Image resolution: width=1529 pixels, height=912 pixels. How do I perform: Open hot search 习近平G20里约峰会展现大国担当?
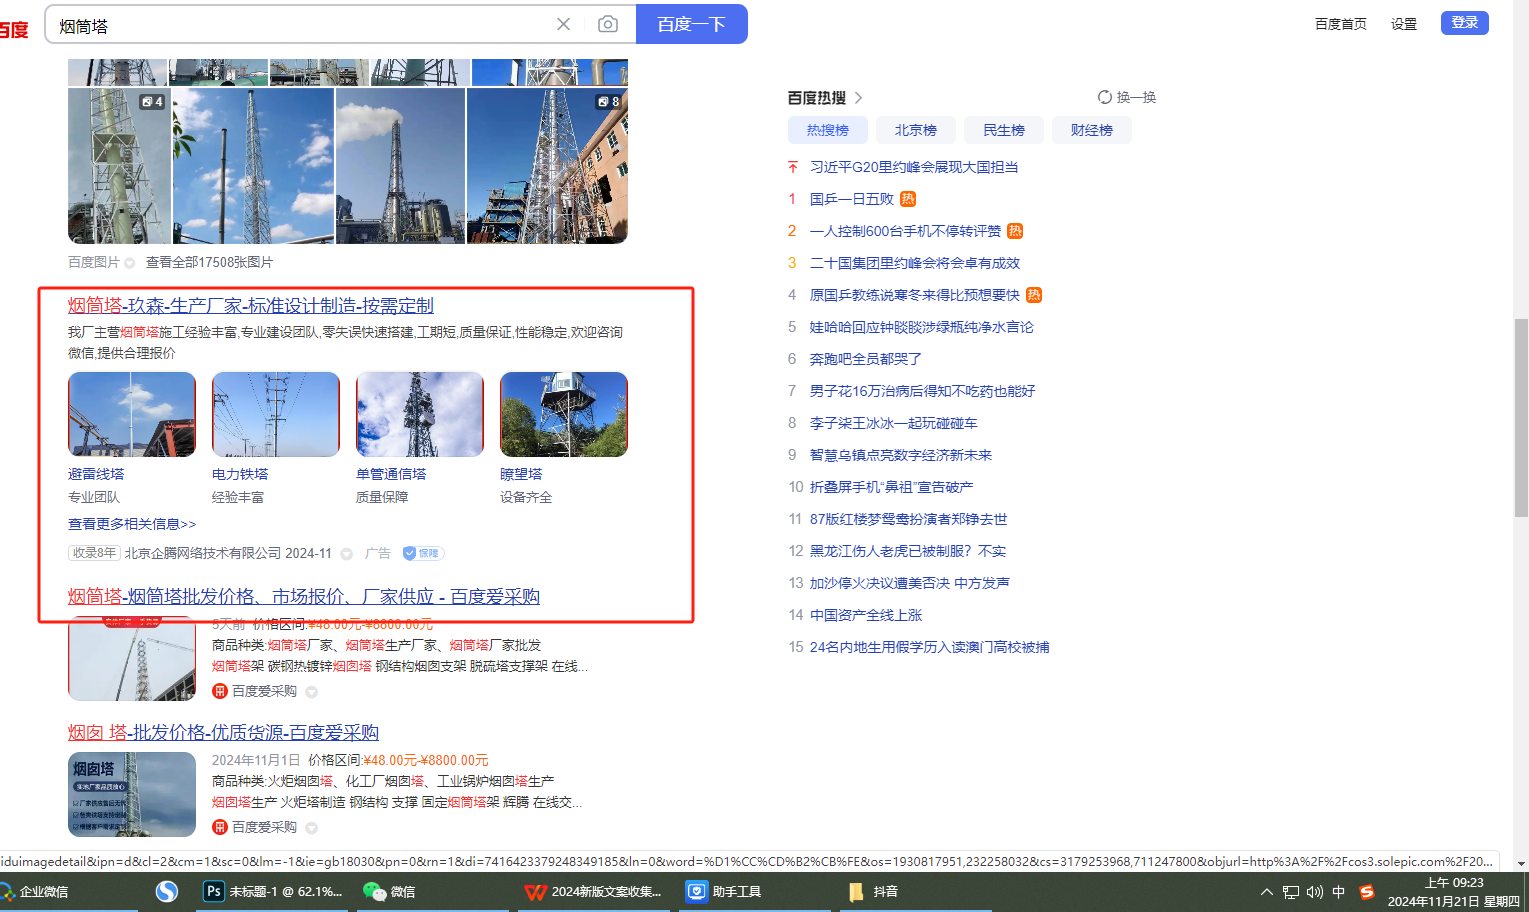tap(914, 167)
